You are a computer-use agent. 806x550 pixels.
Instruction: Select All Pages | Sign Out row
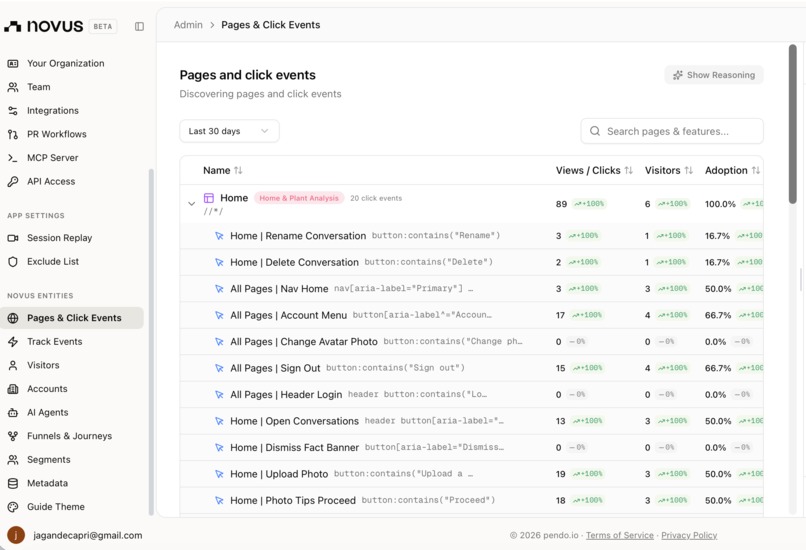(x=471, y=368)
